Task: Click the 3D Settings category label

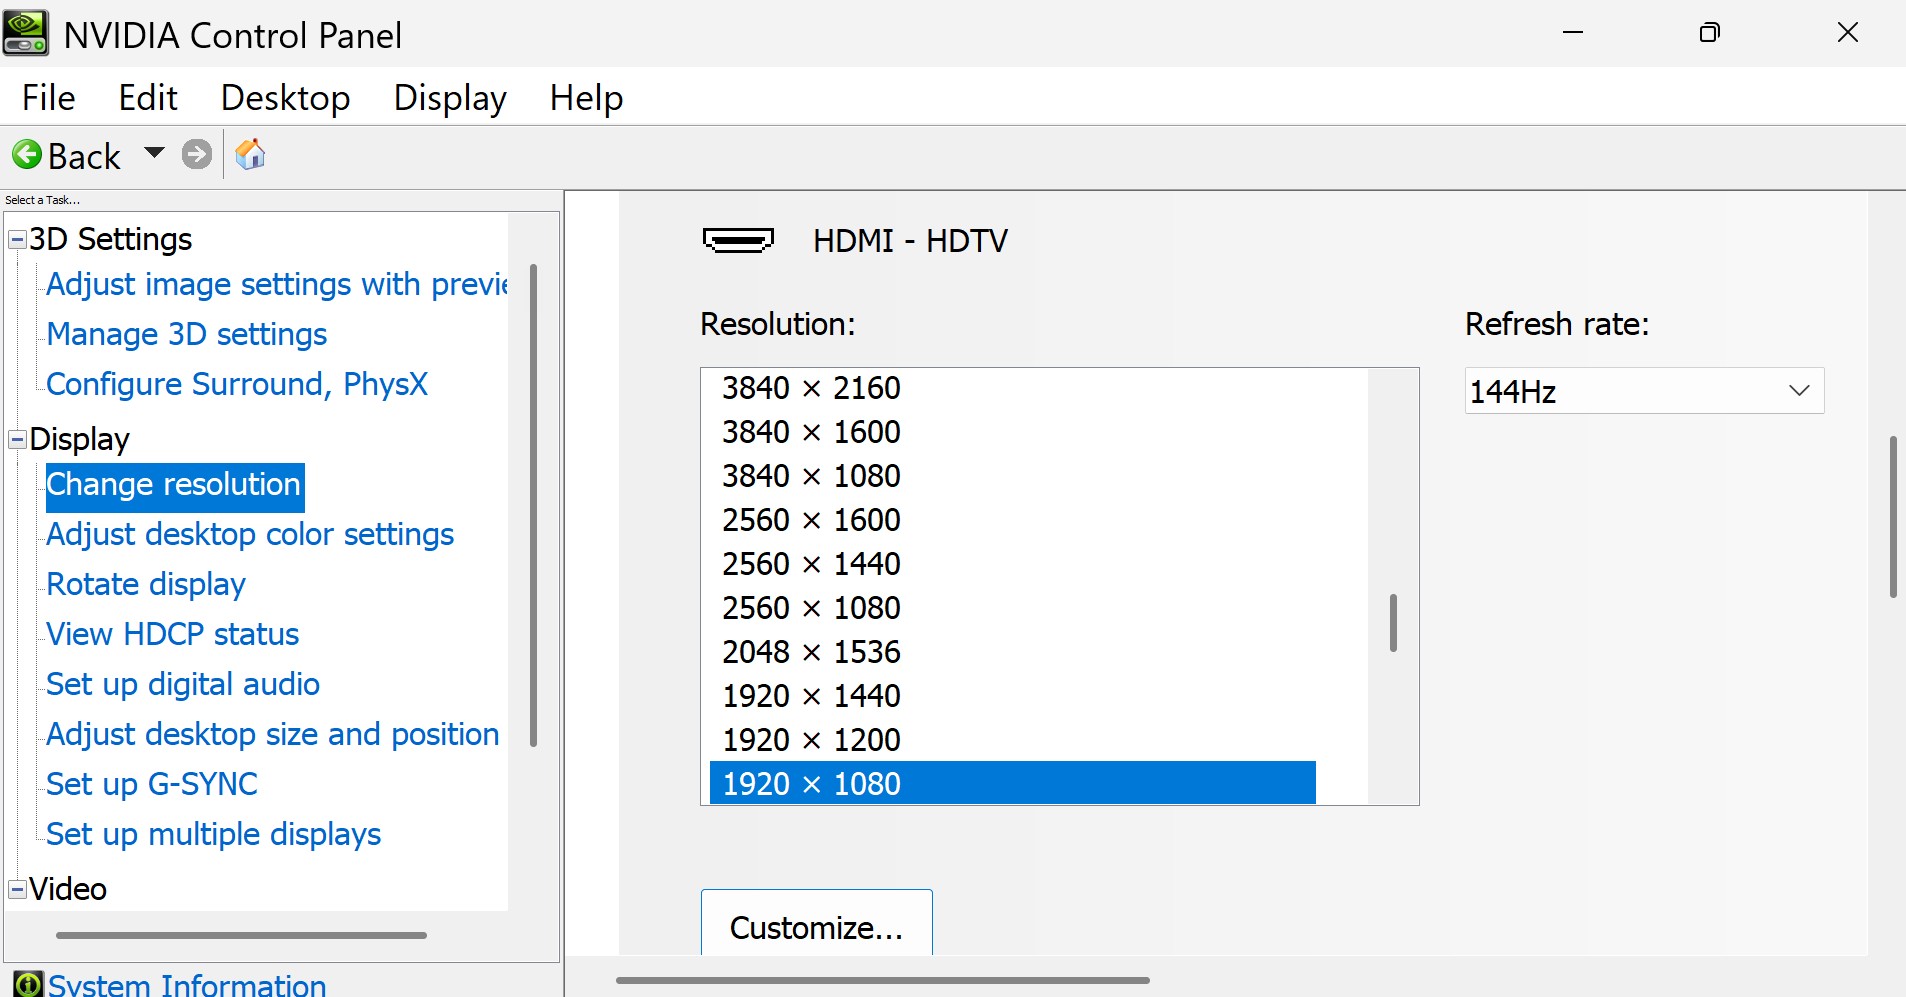Action: 110,239
